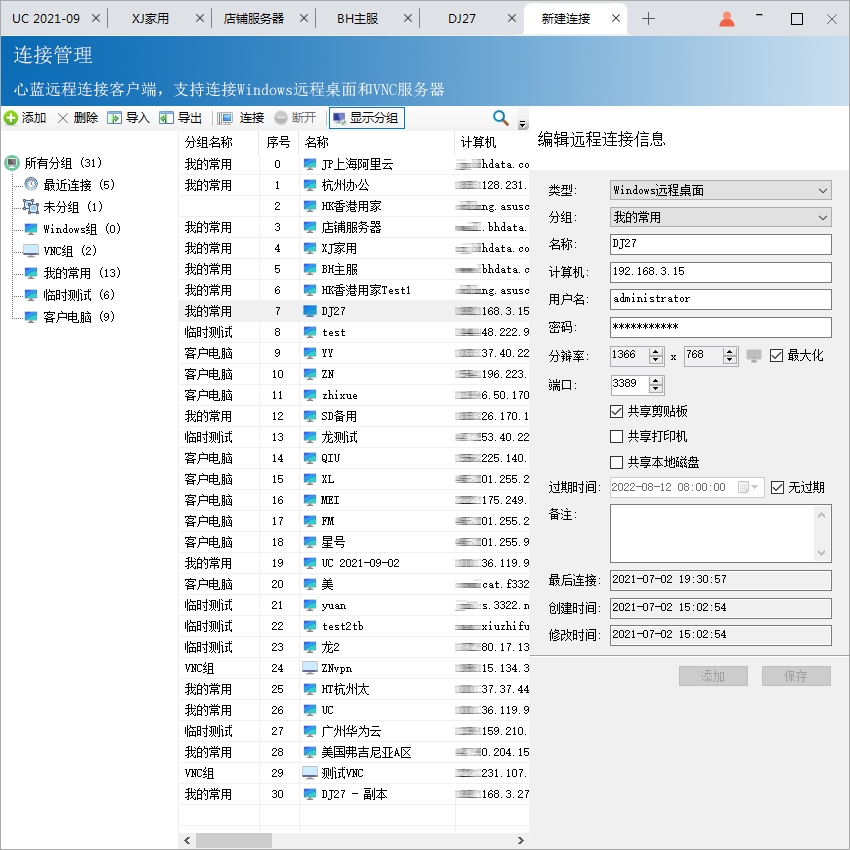Click the 名称 field containing DJ27
This screenshot has height=850, width=850.
[x=720, y=244]
